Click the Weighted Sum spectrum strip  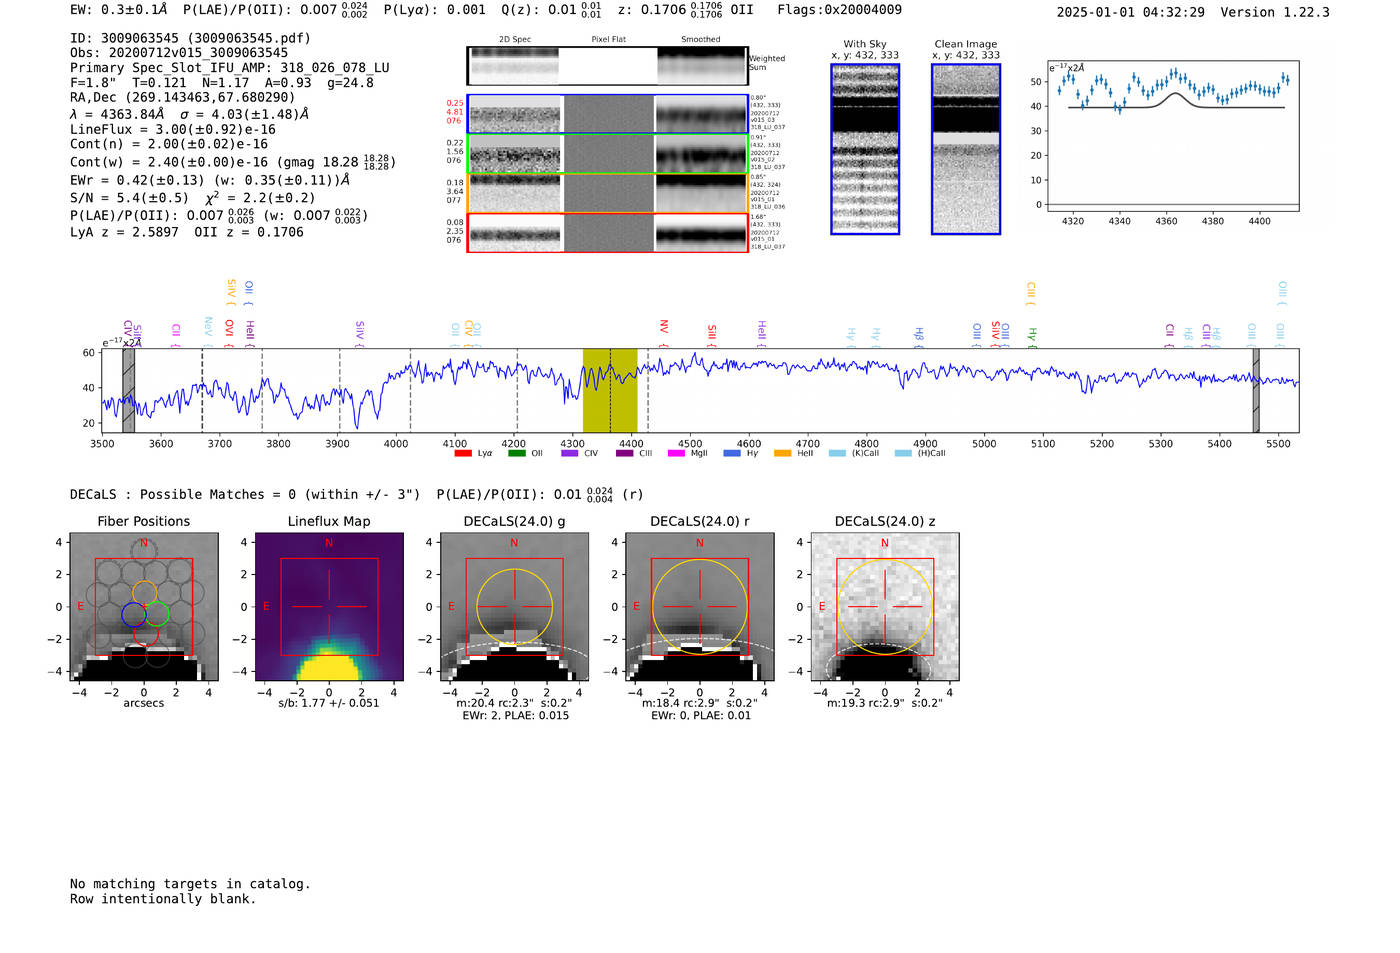click(x=607, y=66)
